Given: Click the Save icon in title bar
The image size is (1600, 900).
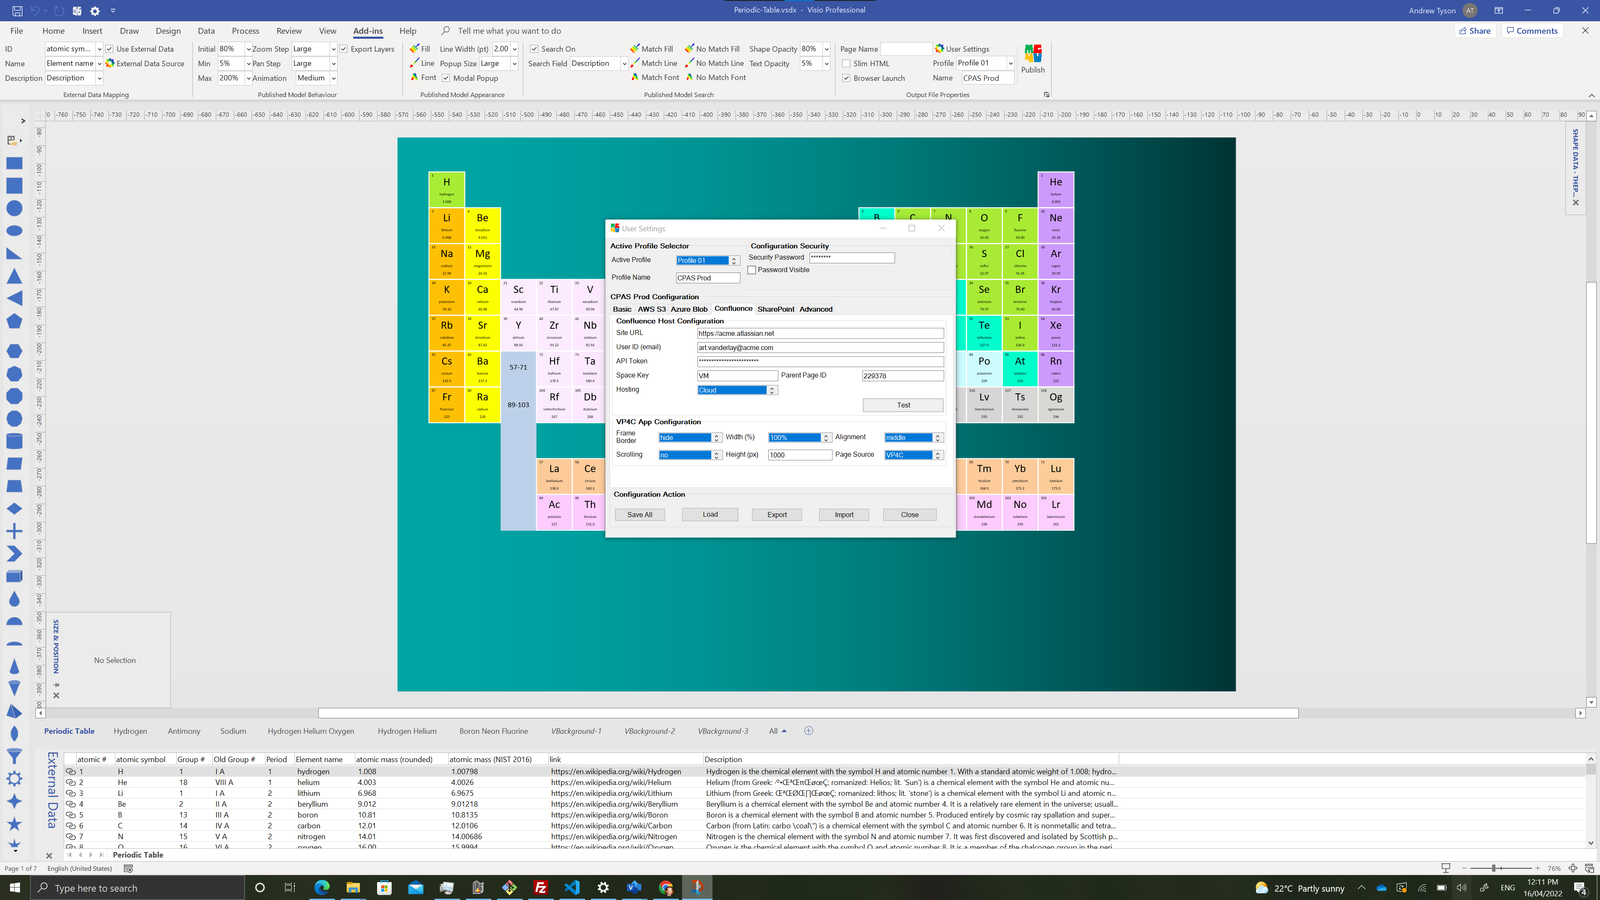Looking at the screenshot, I should point(17,10).
